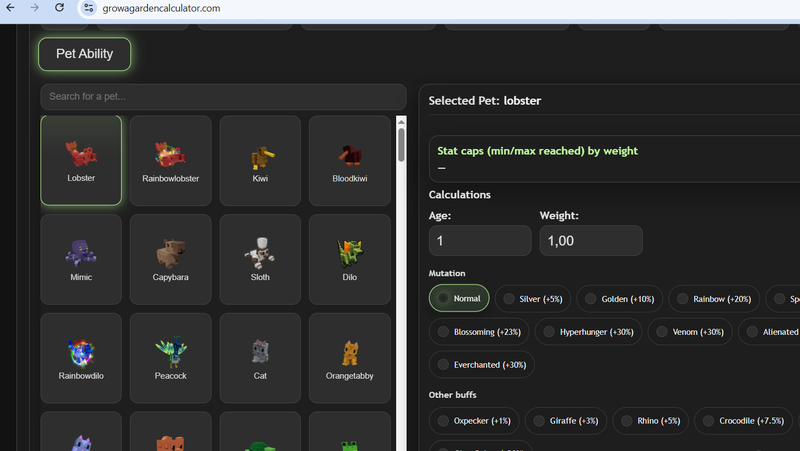Viewport: 800px width, 451px height.
Task: Open site information icon in address bar
Action: [x=89, y=8]
